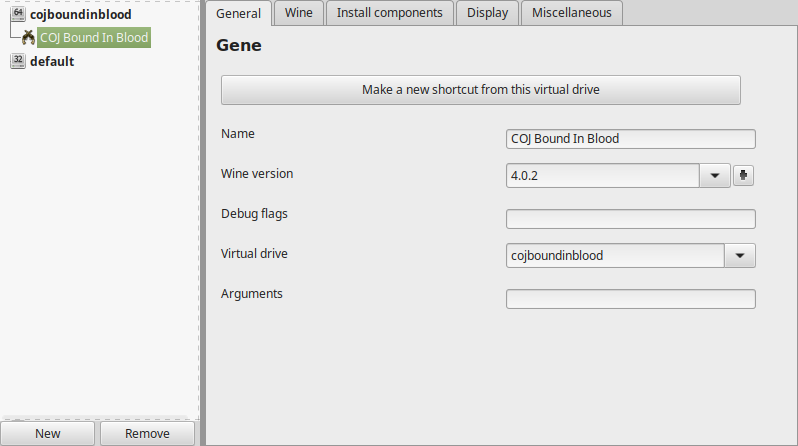This screenshot has width=798, height=446.
Task: Click Make a new shortcut from this virtual drive
Action: pyautogui.click(x=480, y=90)
